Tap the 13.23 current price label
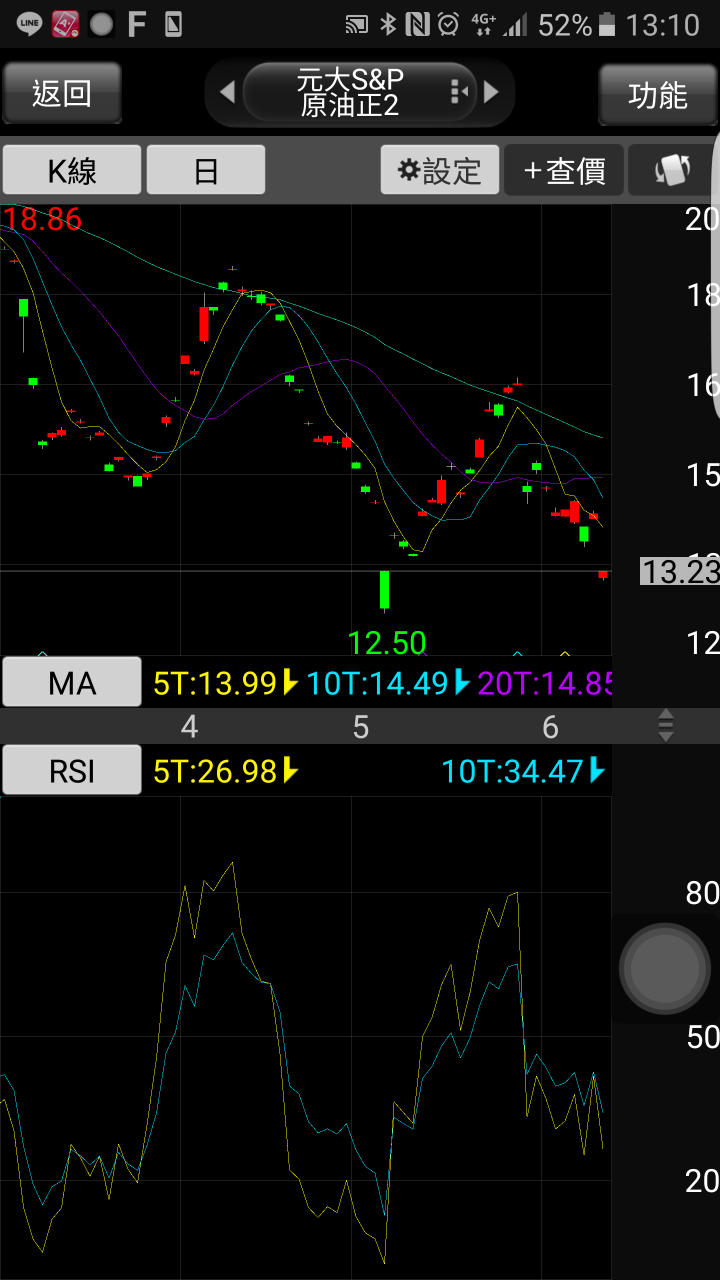 (x=679, y=572)
